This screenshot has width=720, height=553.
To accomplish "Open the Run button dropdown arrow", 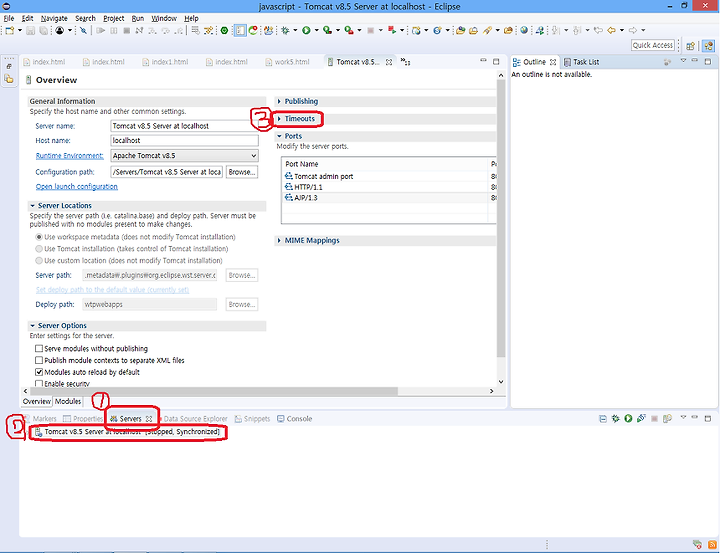I will point(316,30).
